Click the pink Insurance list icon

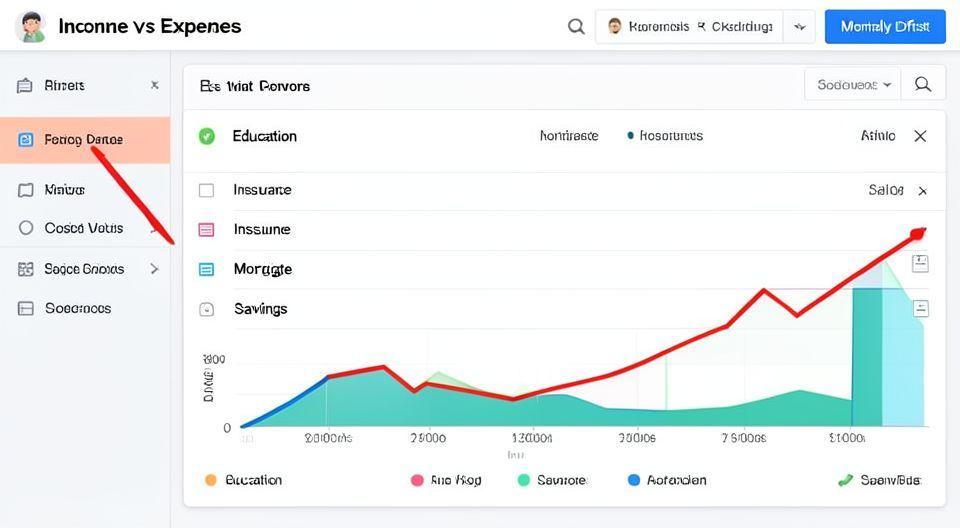click(x=207, y=230)
